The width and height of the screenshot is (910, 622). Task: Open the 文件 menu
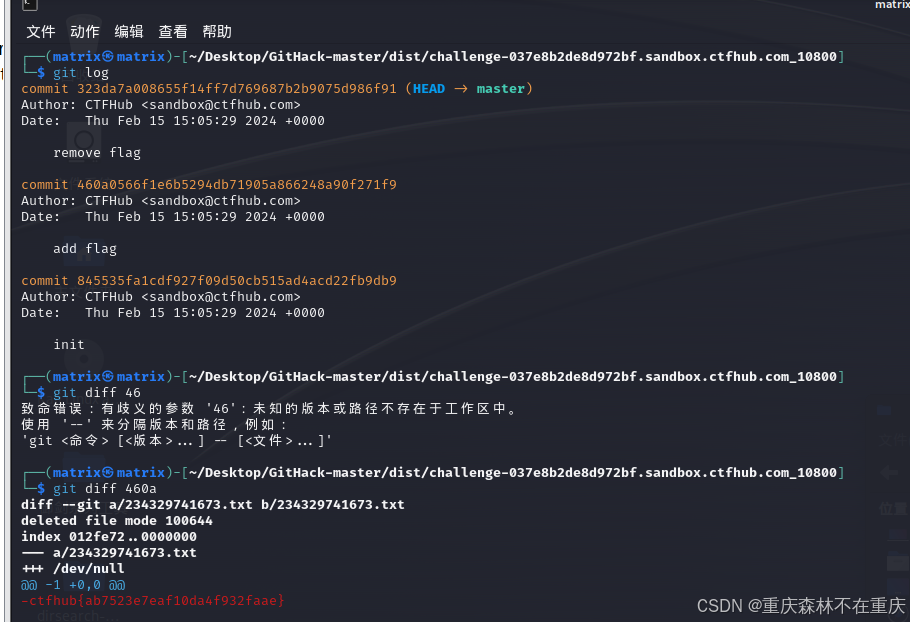pyautogui.click(x=41, y=31)
